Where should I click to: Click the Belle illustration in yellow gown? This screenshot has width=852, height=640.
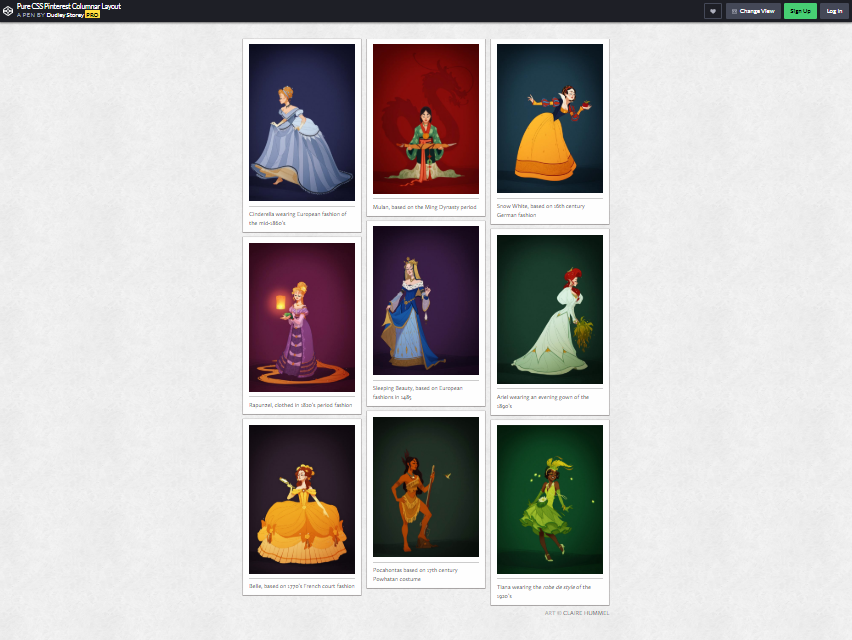coord(302,499)
